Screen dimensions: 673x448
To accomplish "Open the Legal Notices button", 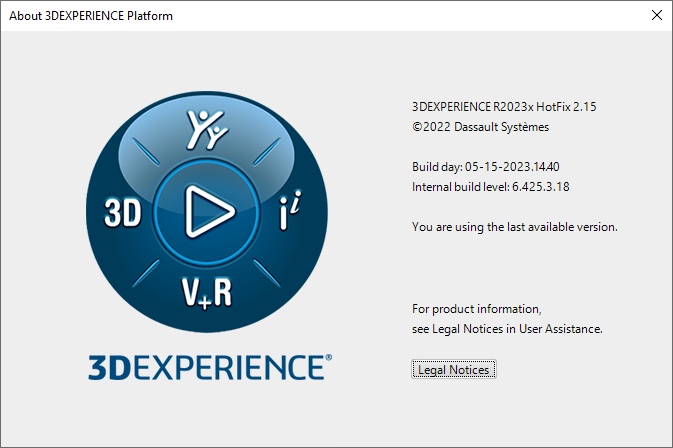I will click(453, 370).
